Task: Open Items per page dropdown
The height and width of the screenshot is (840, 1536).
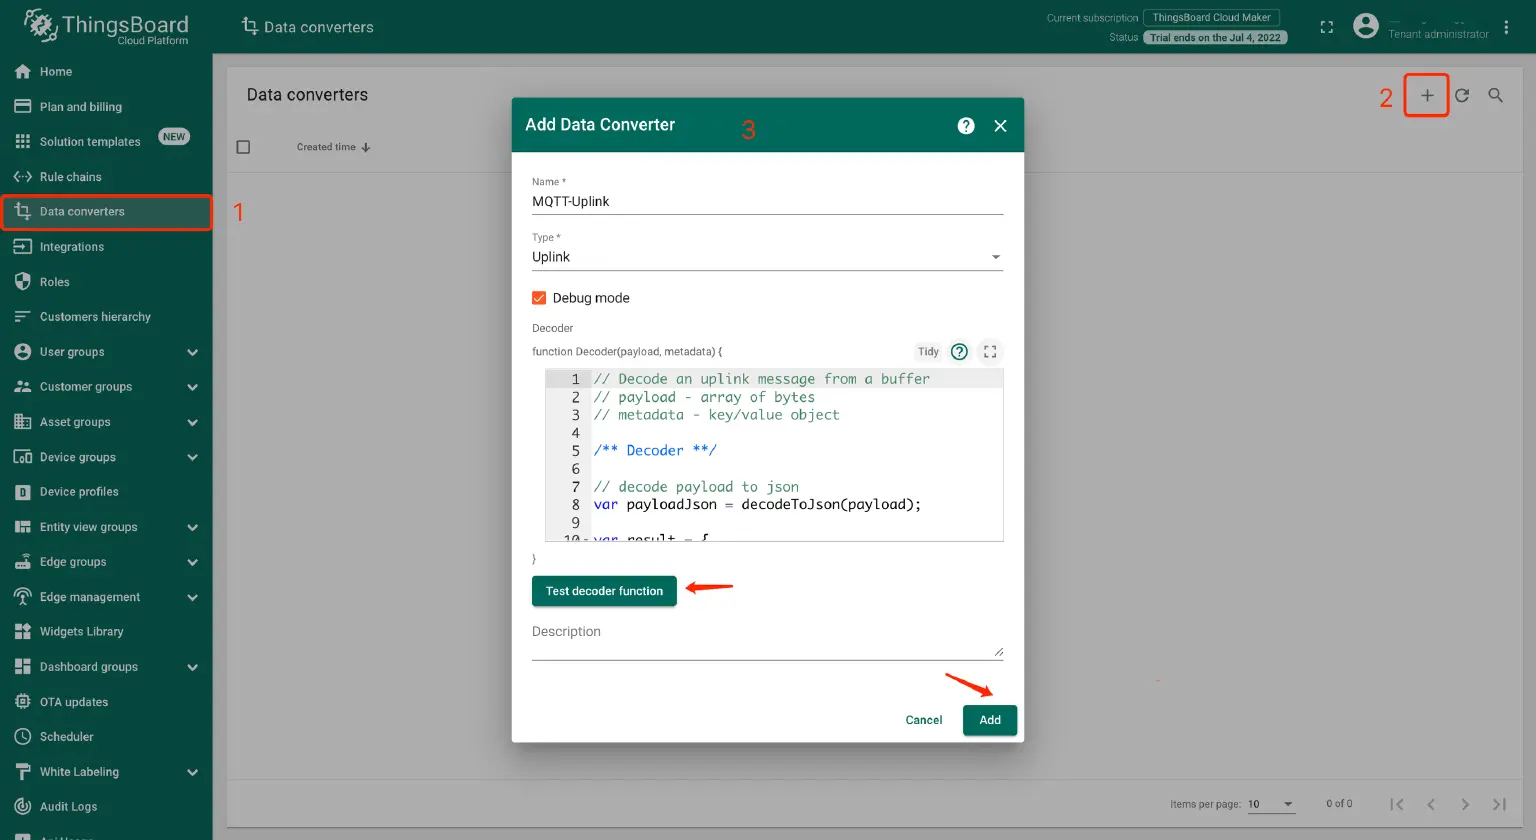Action: (x=1270, y=804)
